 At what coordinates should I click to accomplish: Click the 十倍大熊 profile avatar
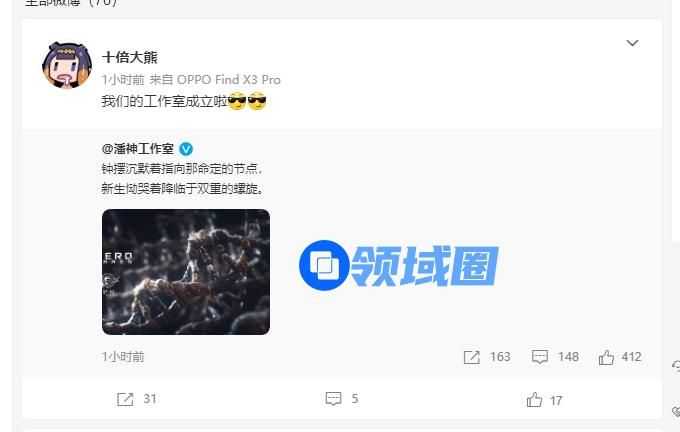point(67,65)
